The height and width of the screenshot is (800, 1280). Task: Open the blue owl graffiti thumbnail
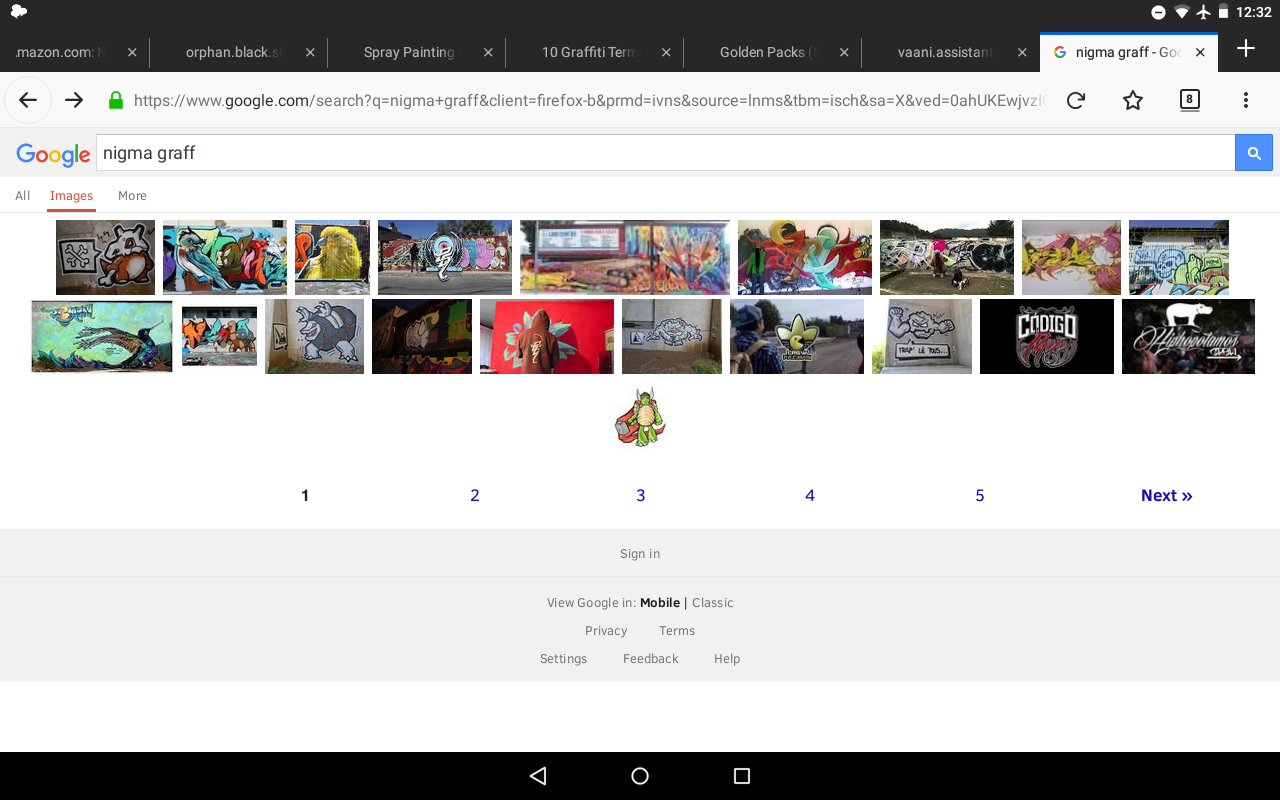225,257
